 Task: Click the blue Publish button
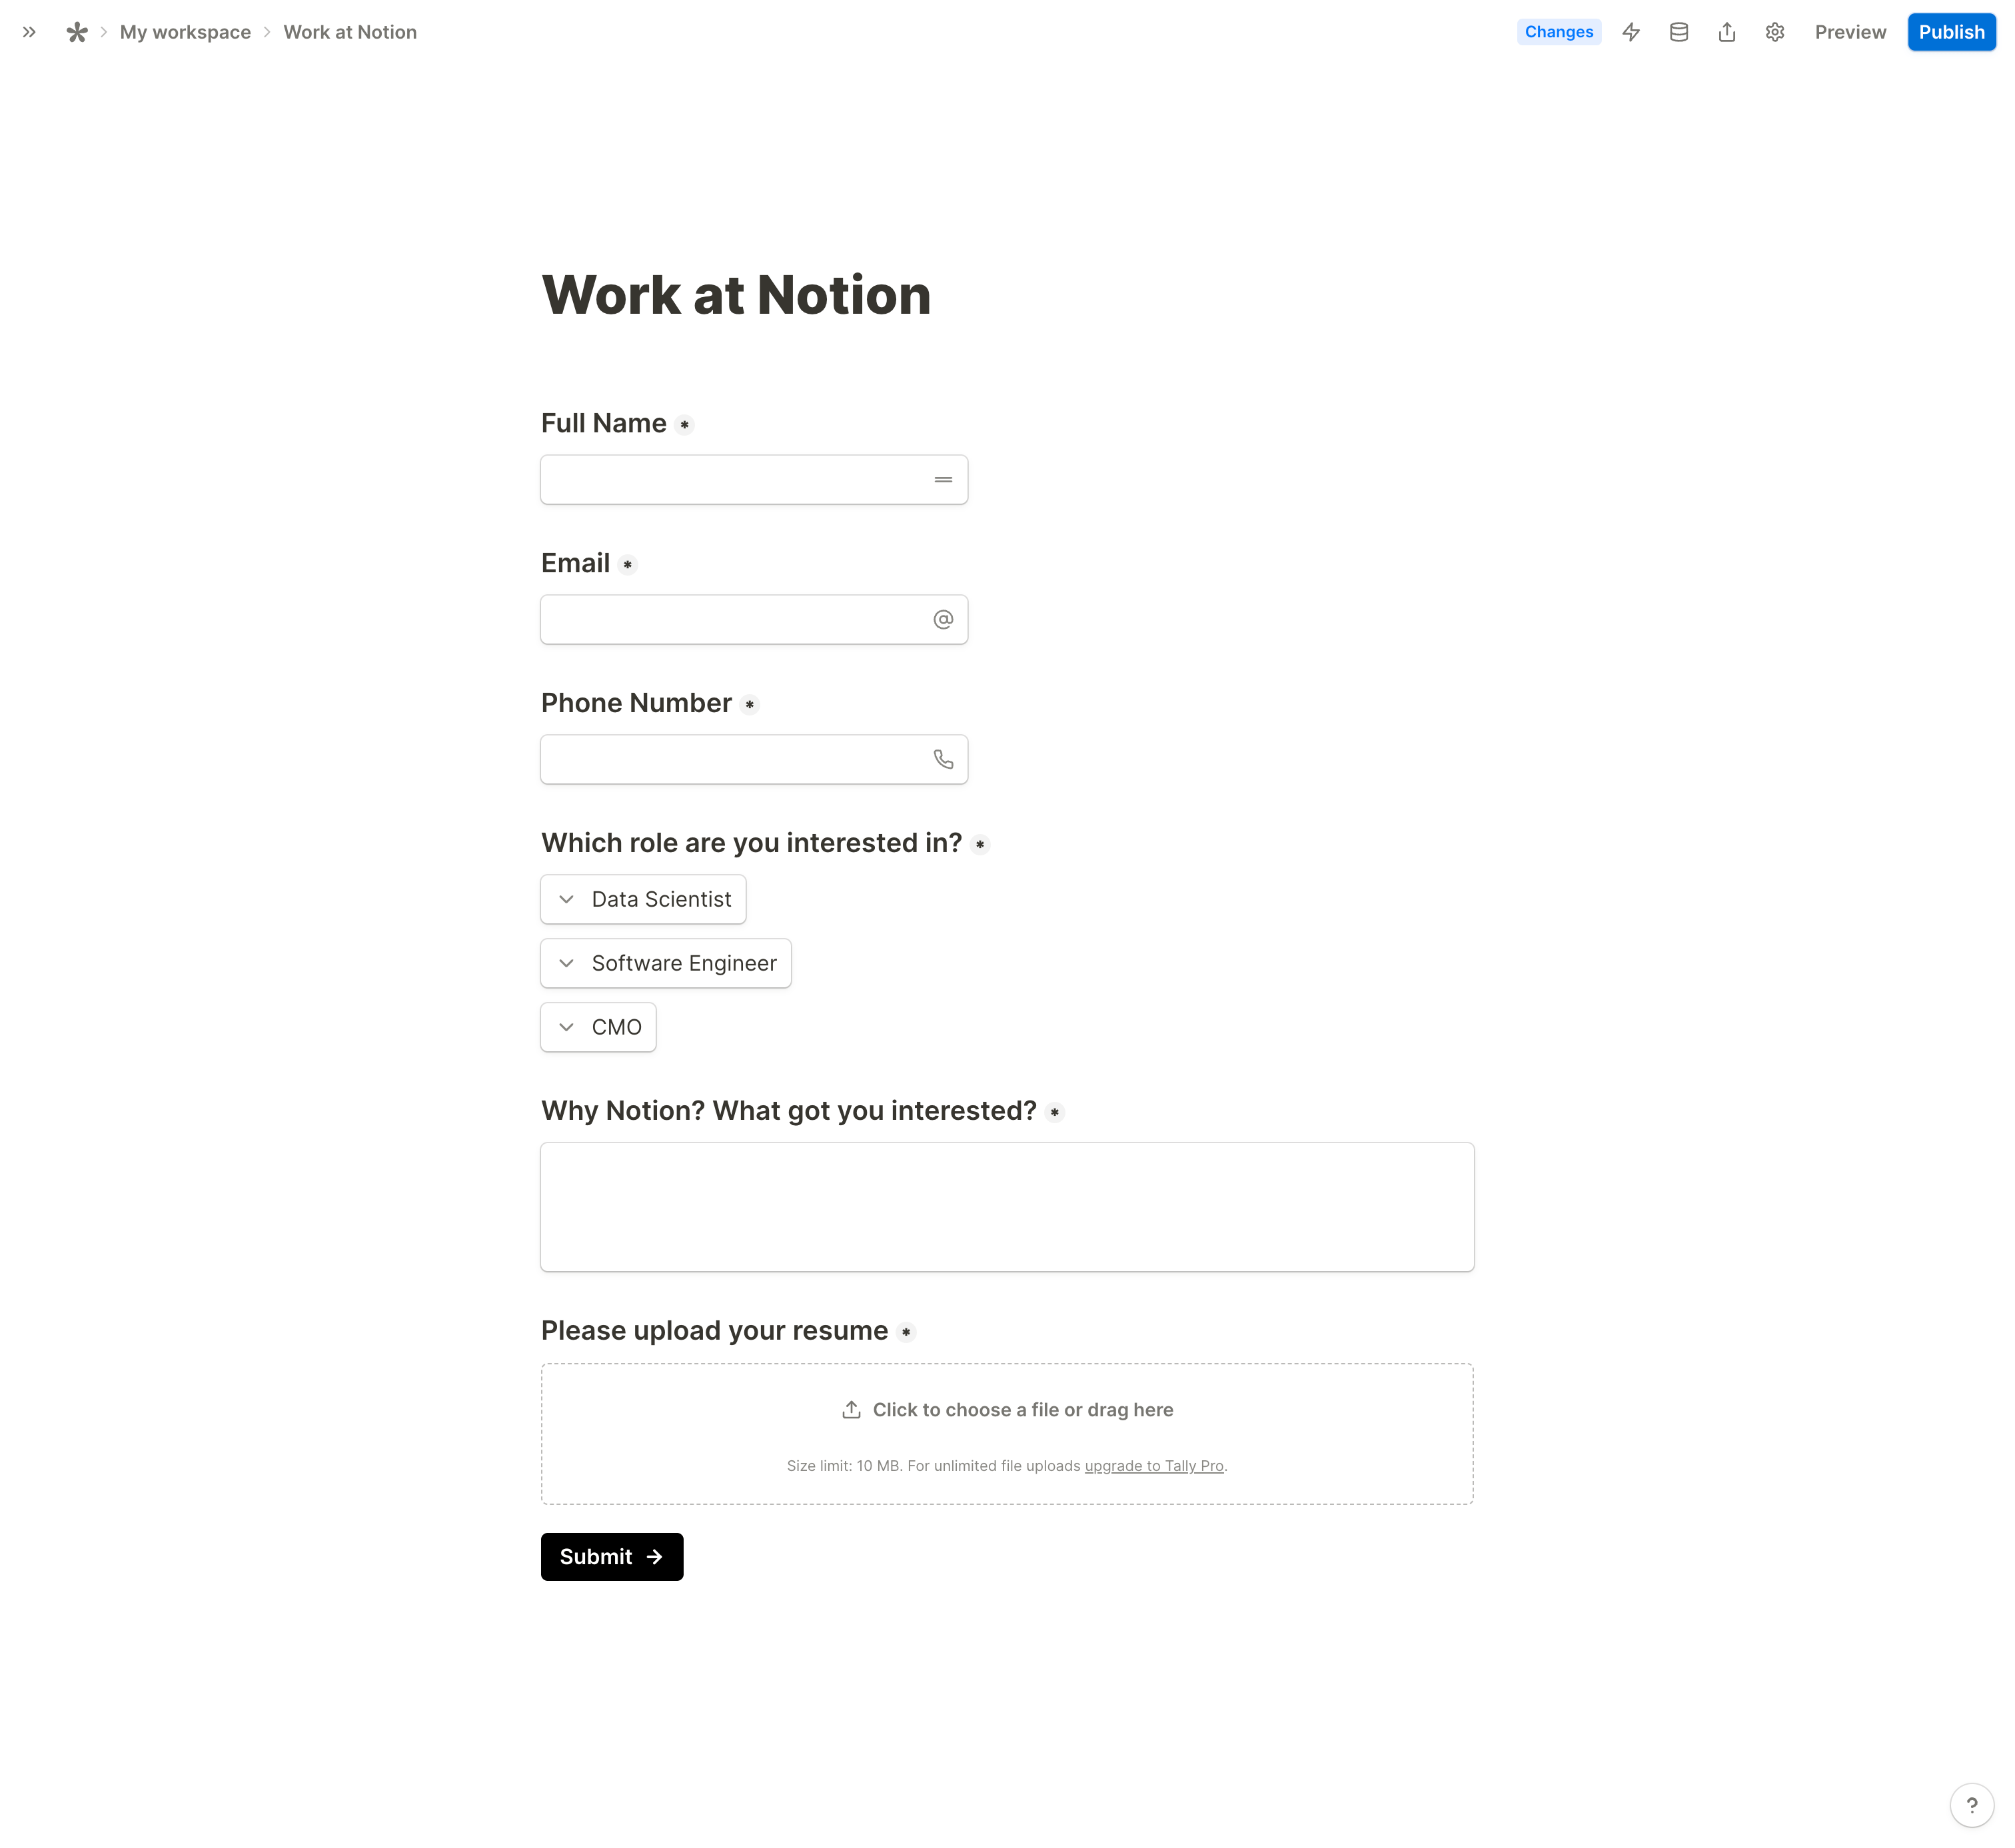1951,32
